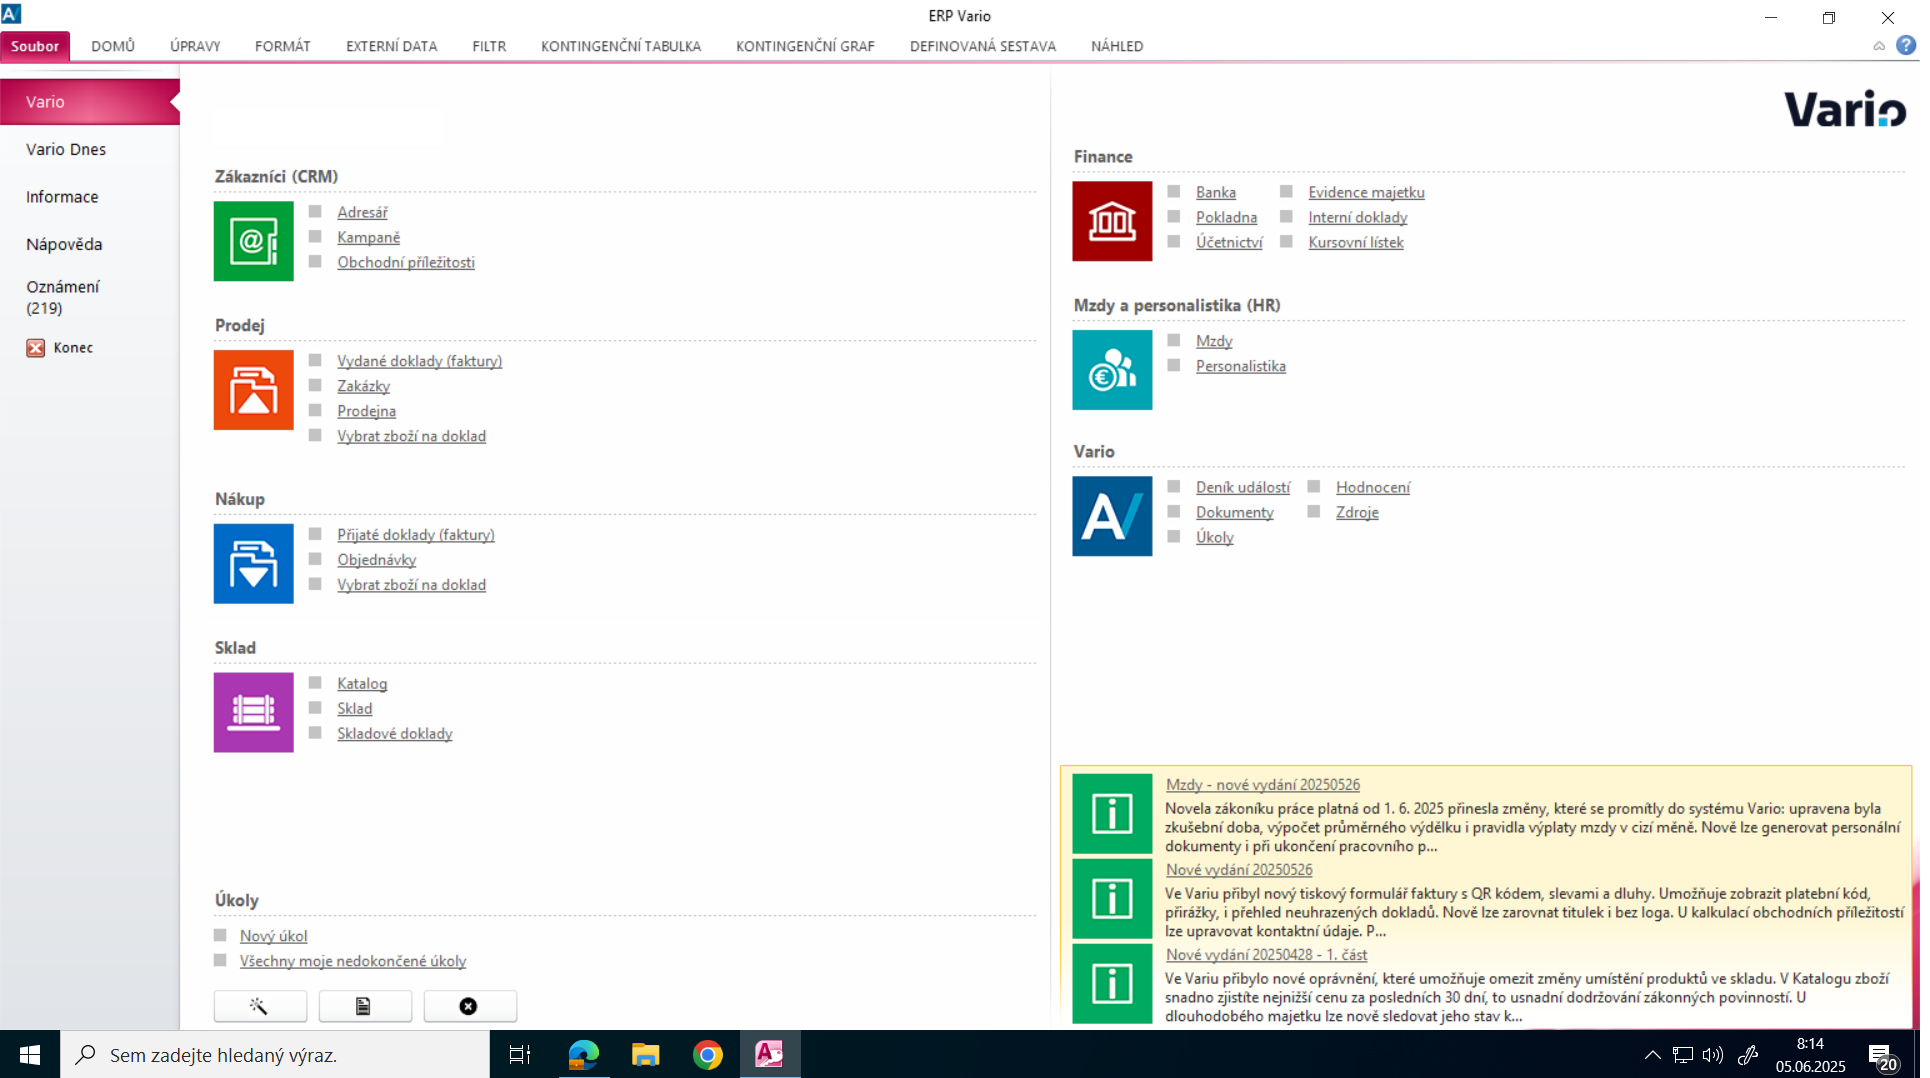Open the teal Mzdy a personalistika icon

(1112, 370)
